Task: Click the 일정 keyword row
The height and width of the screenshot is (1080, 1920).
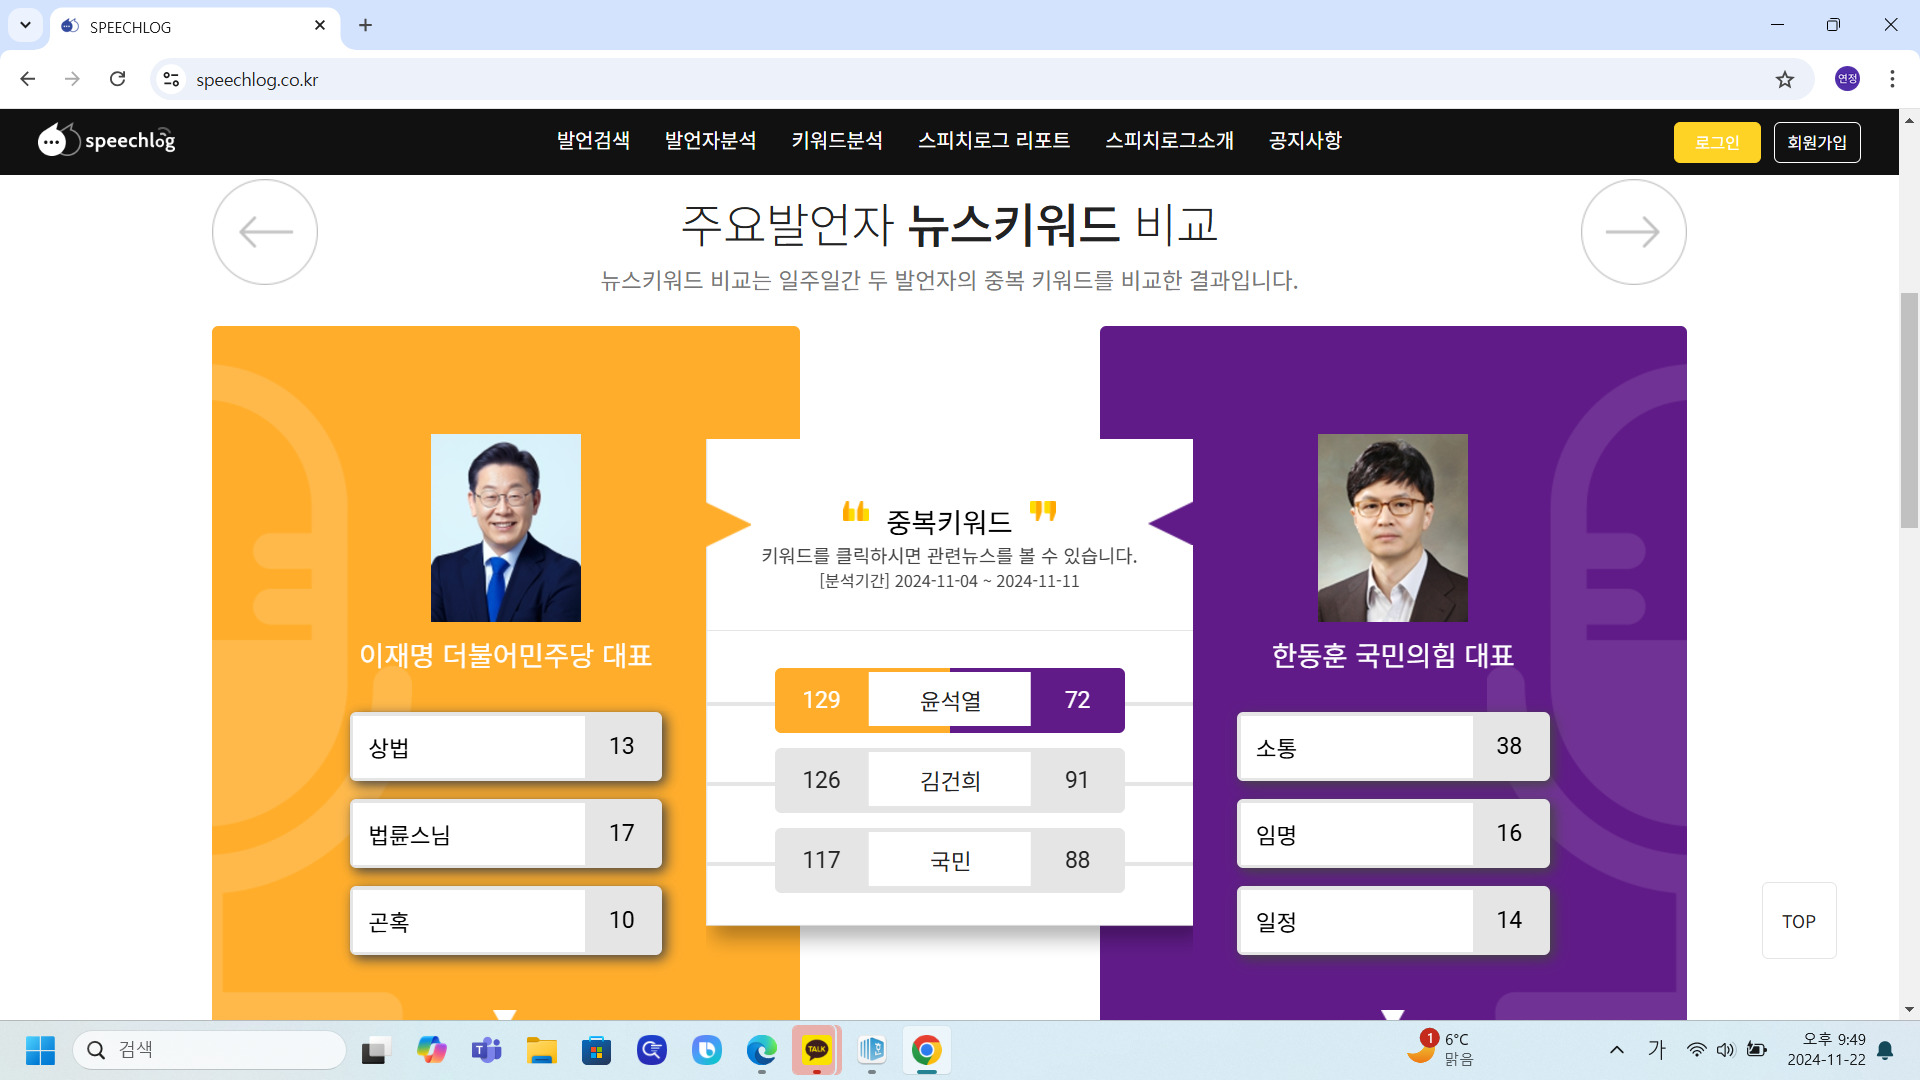Action: 1393,920
